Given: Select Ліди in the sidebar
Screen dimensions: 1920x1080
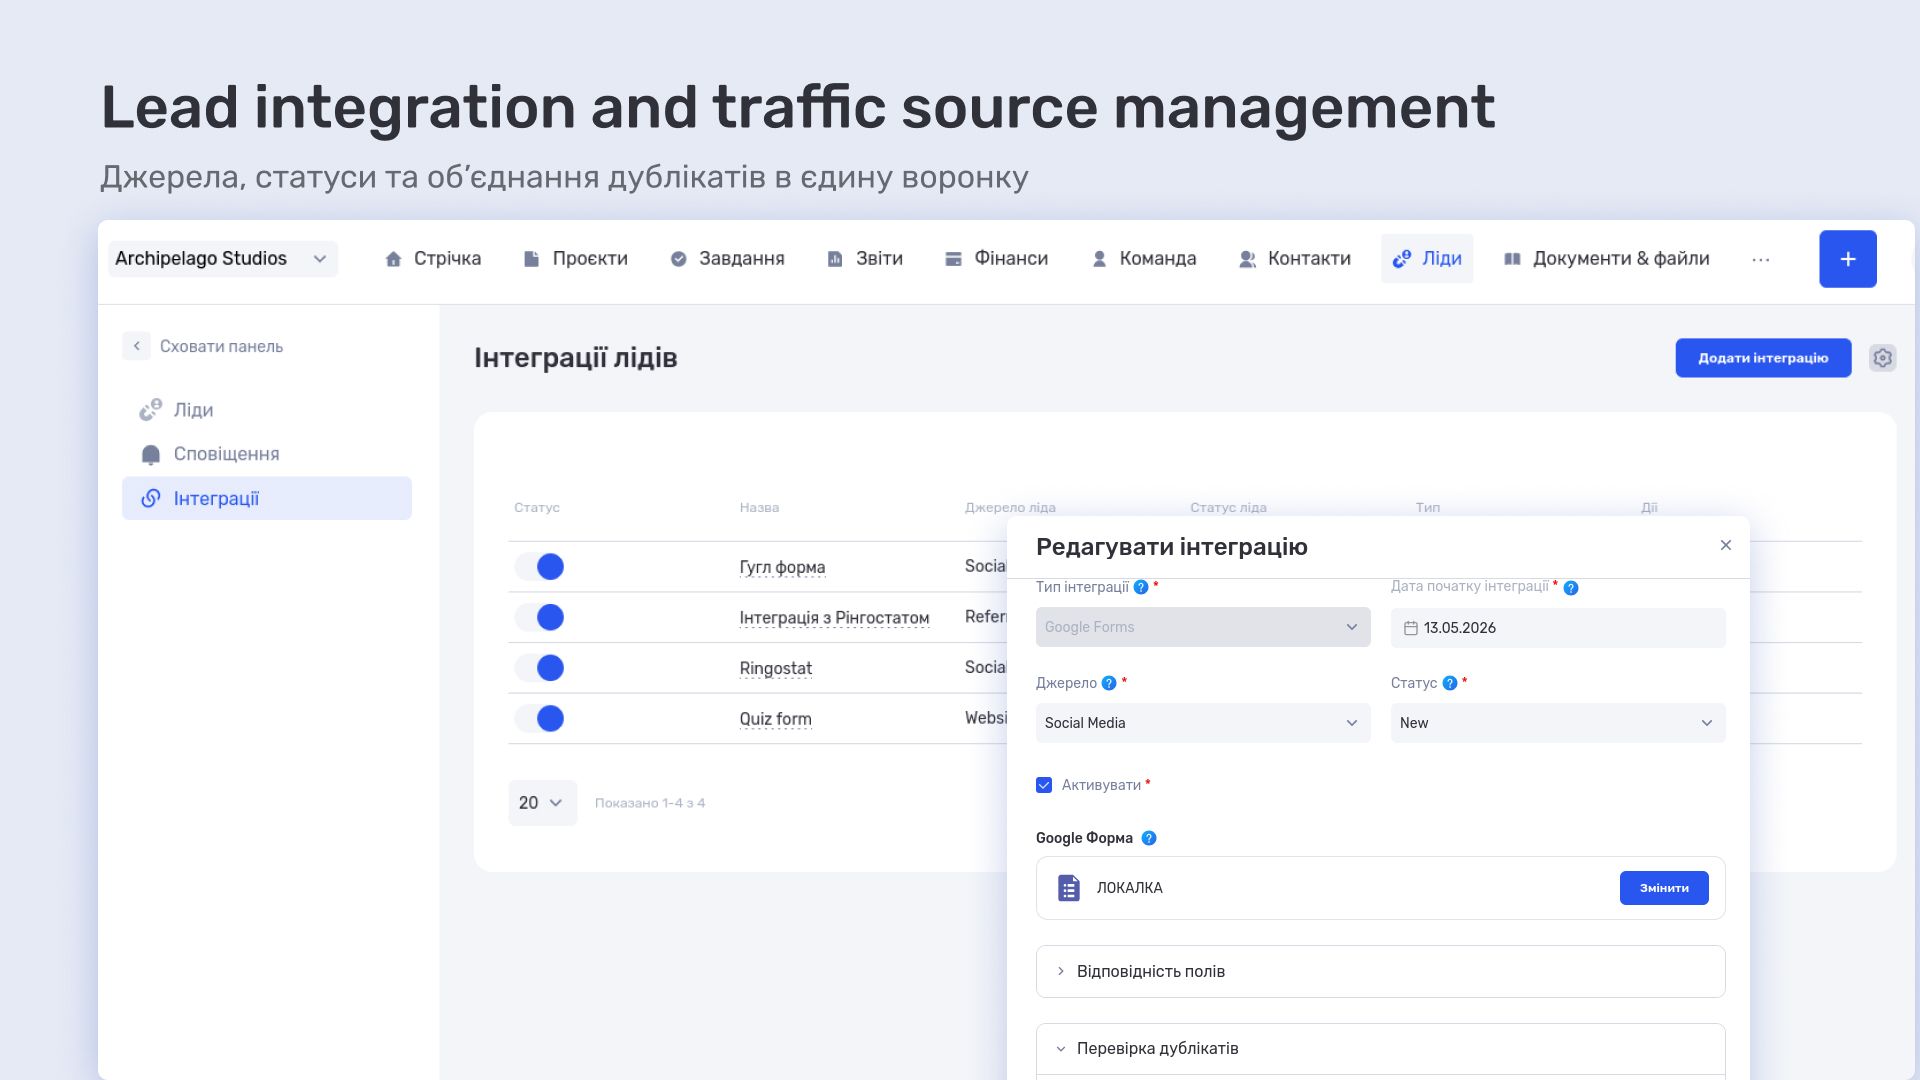Looking at the screenshot, I should tap(266, 410).
